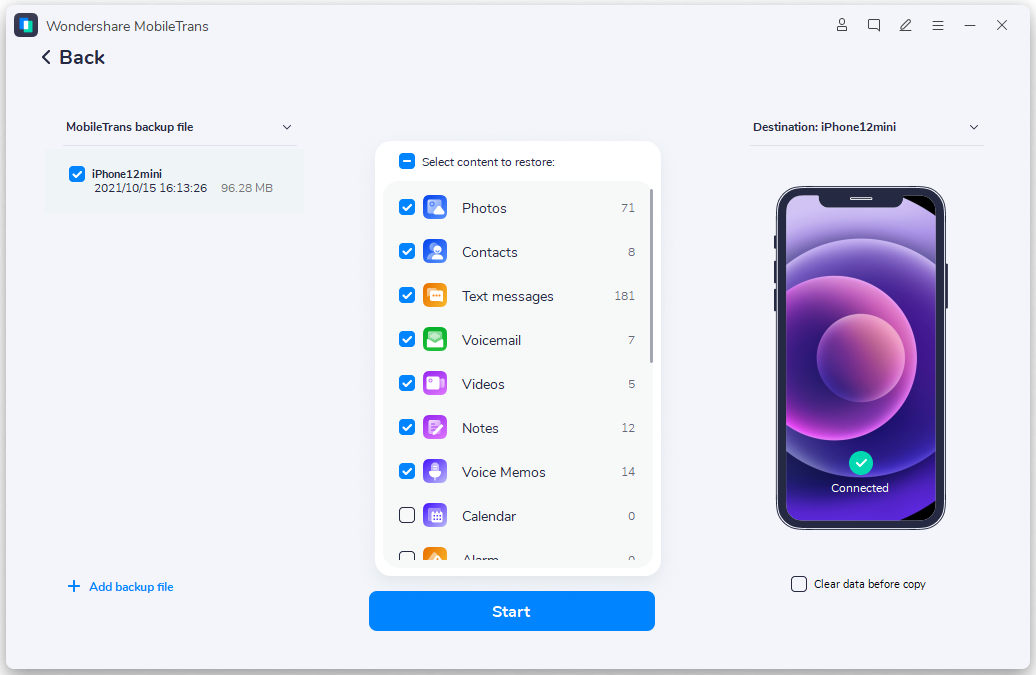
Task: Click the Contacts icon
Action: (x=435, y=252)
